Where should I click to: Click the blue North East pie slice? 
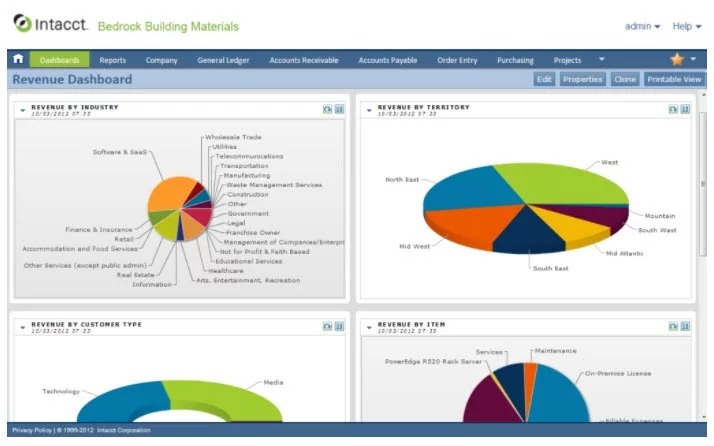(469, 189)
